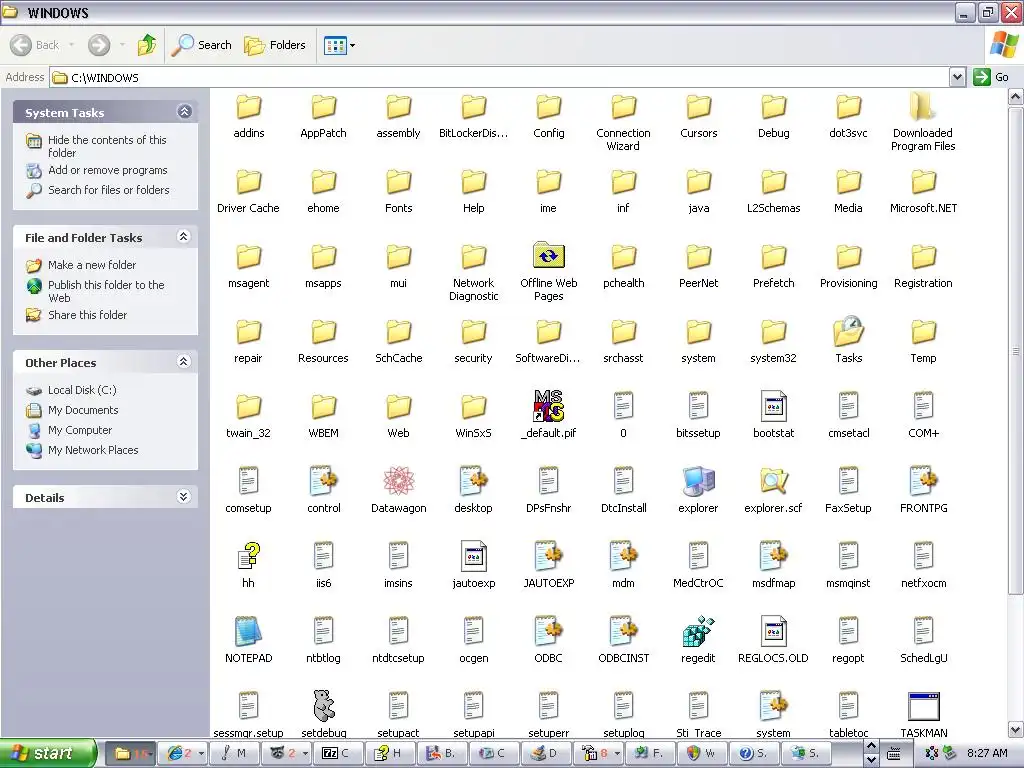Open My Computer link
This screenshot has height=768, width=1024.
[x=80, y=430]
